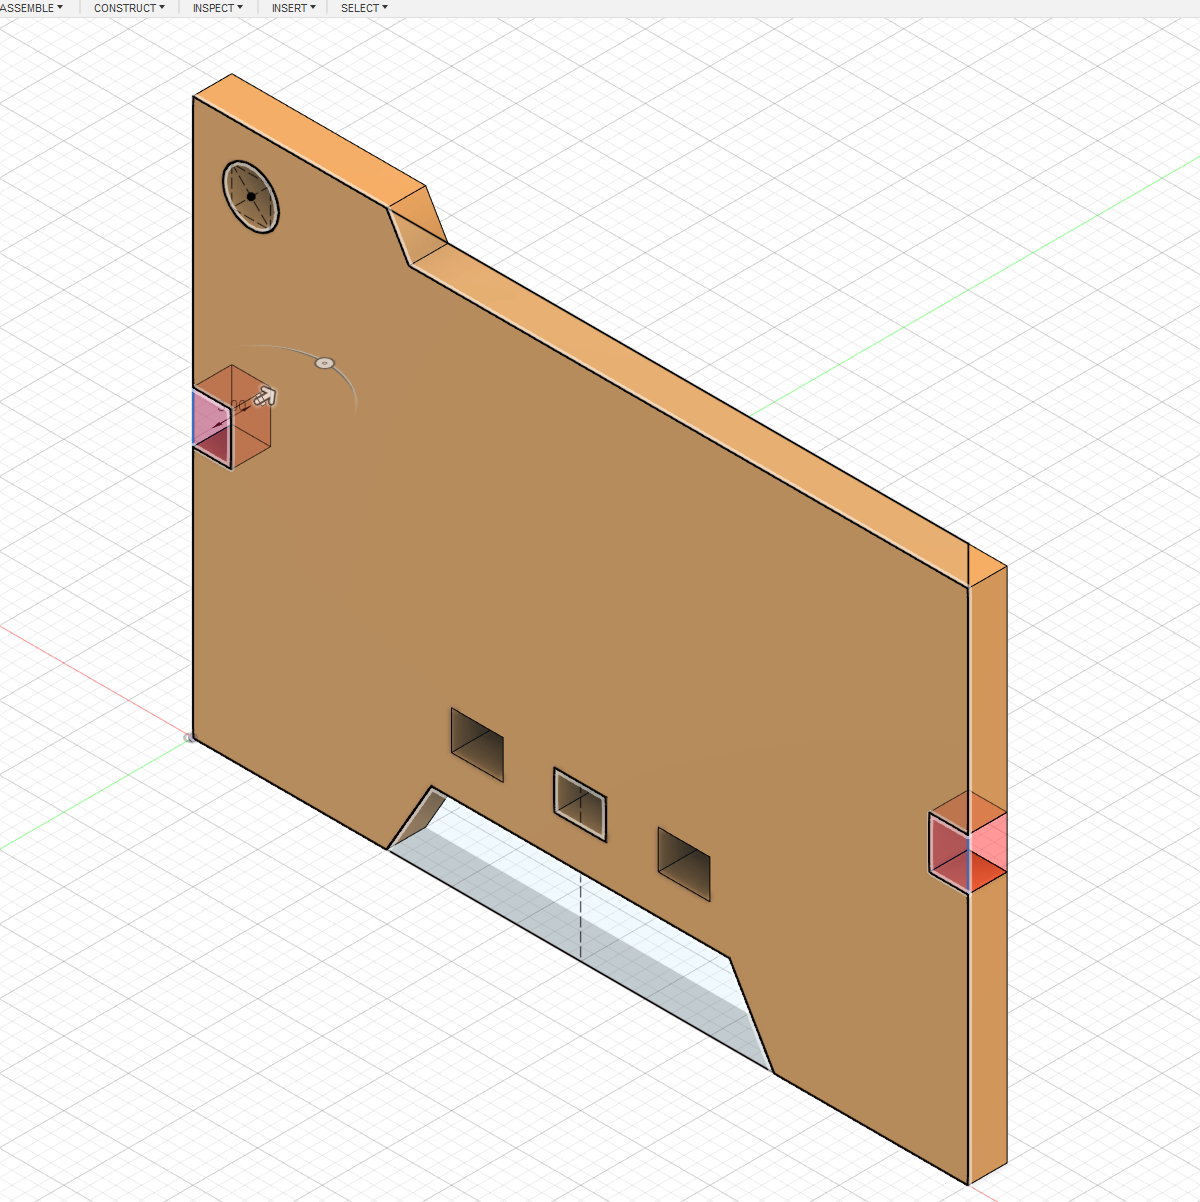
Task: Select the rightmost square hole on plate
Action: coord(684,864)
